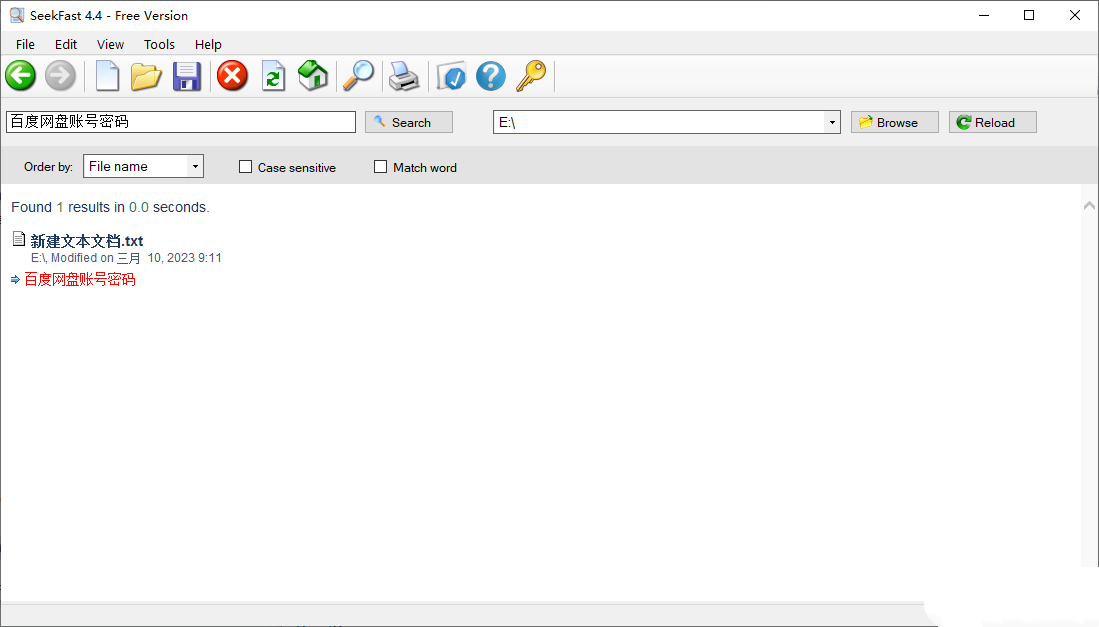The width and height of the screenshot is (1099, 627).
Task: Maximize the SeekFast window
Action: [x=1029, y=15]
